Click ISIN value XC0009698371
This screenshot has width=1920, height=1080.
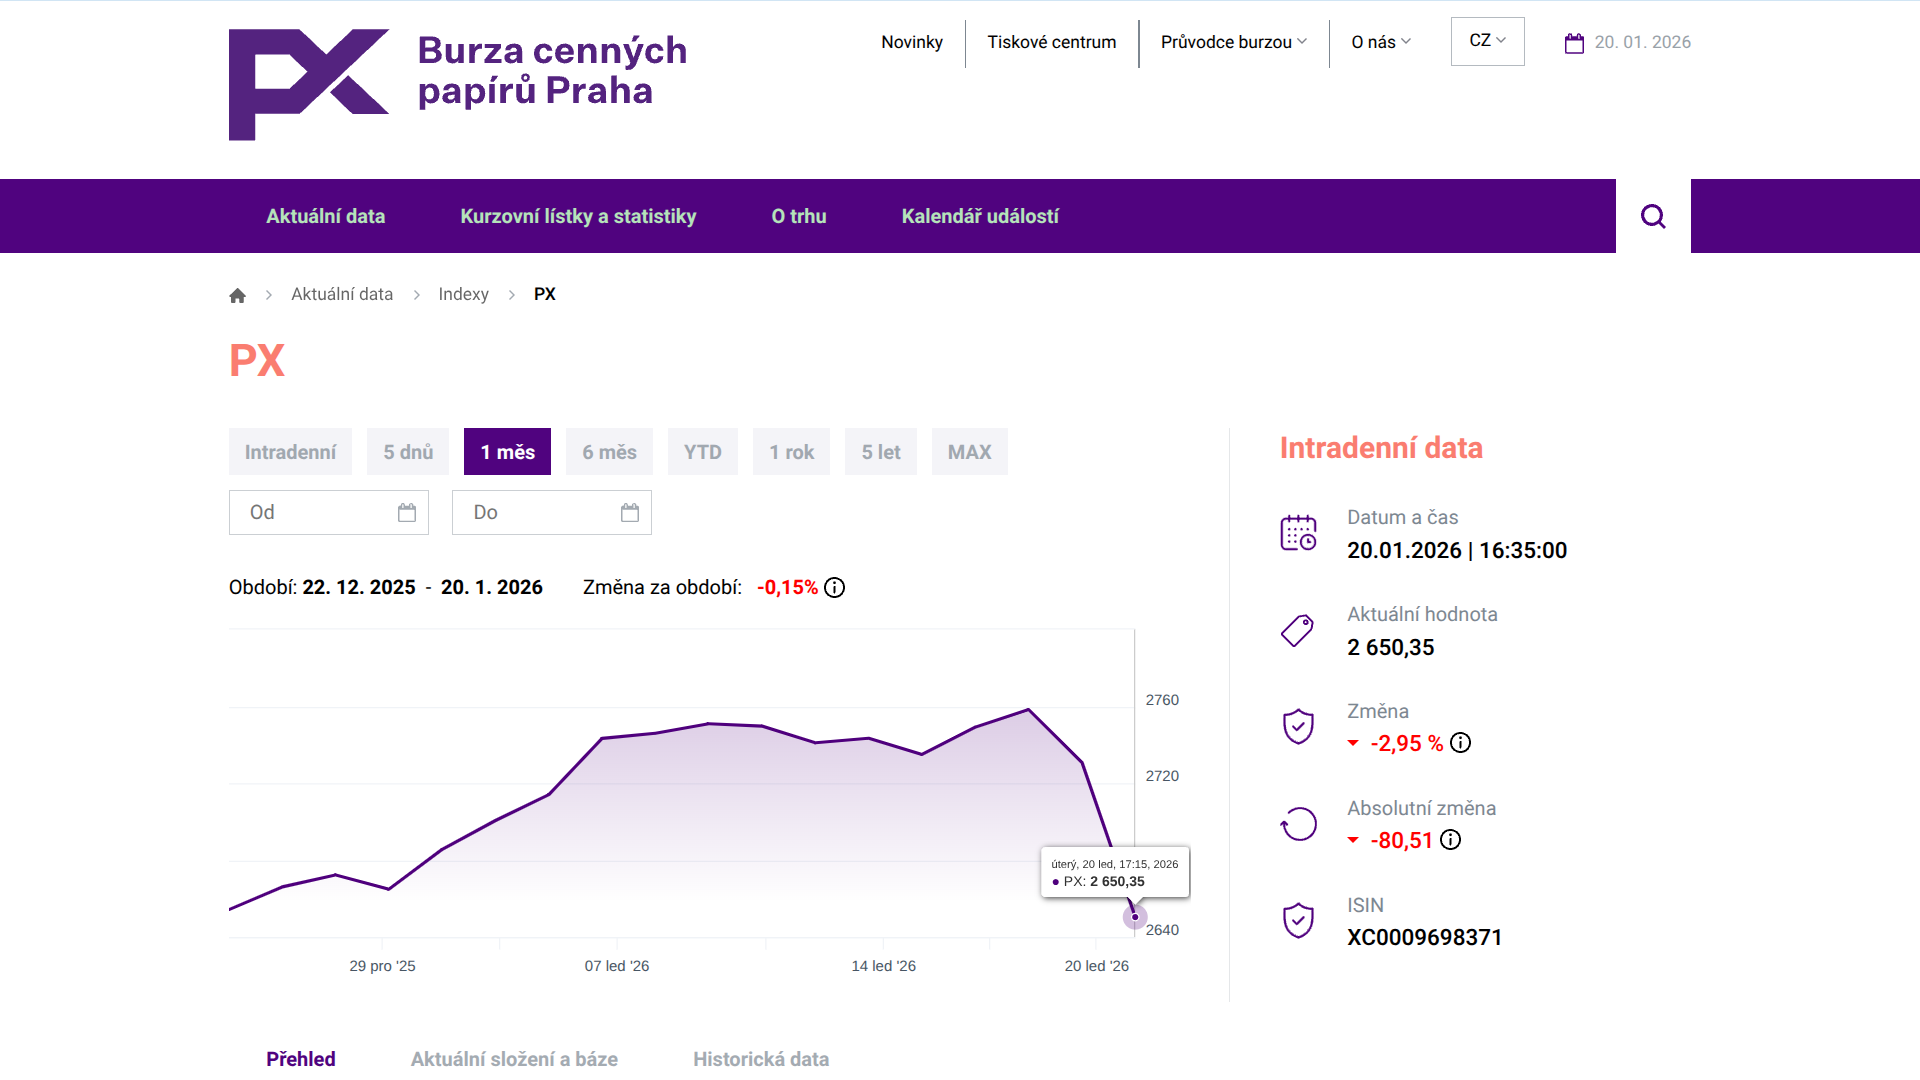[1425, 937]
